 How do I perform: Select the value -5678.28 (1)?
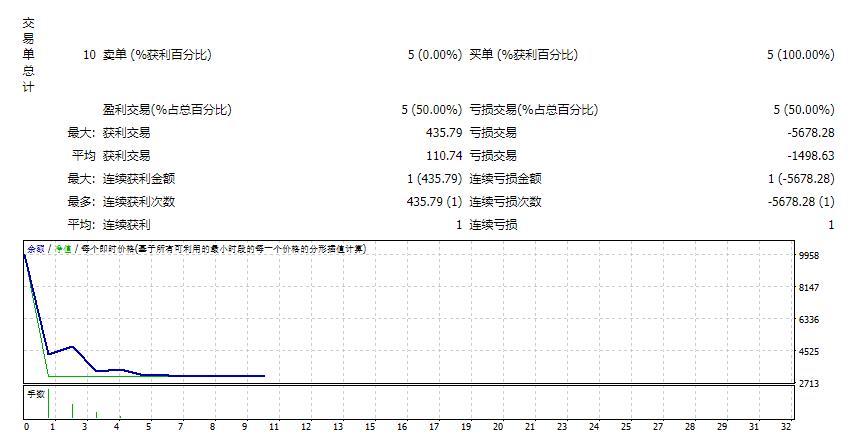801,202
